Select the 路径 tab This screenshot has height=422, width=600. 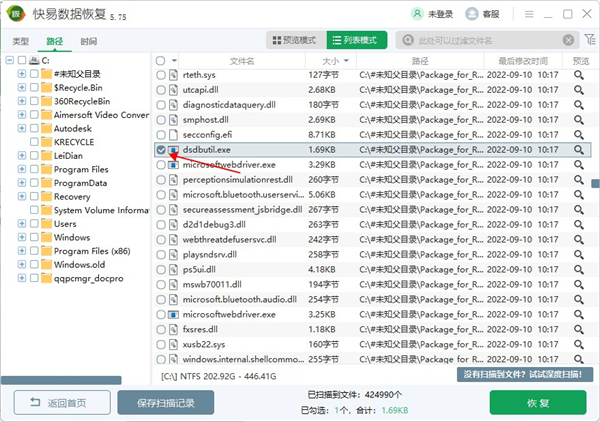pyautogui.click(x=55, y=41)
